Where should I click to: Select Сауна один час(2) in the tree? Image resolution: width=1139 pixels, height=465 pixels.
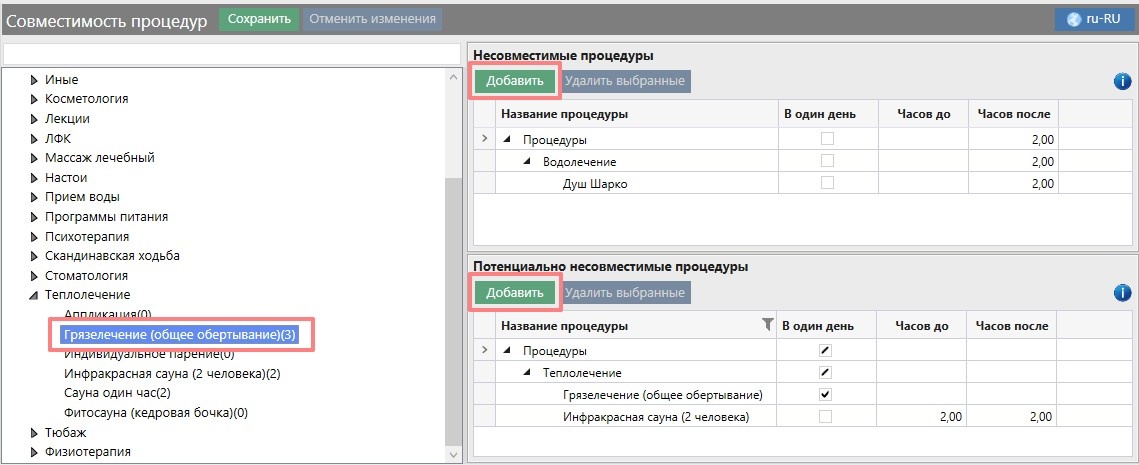pos(117,393)
